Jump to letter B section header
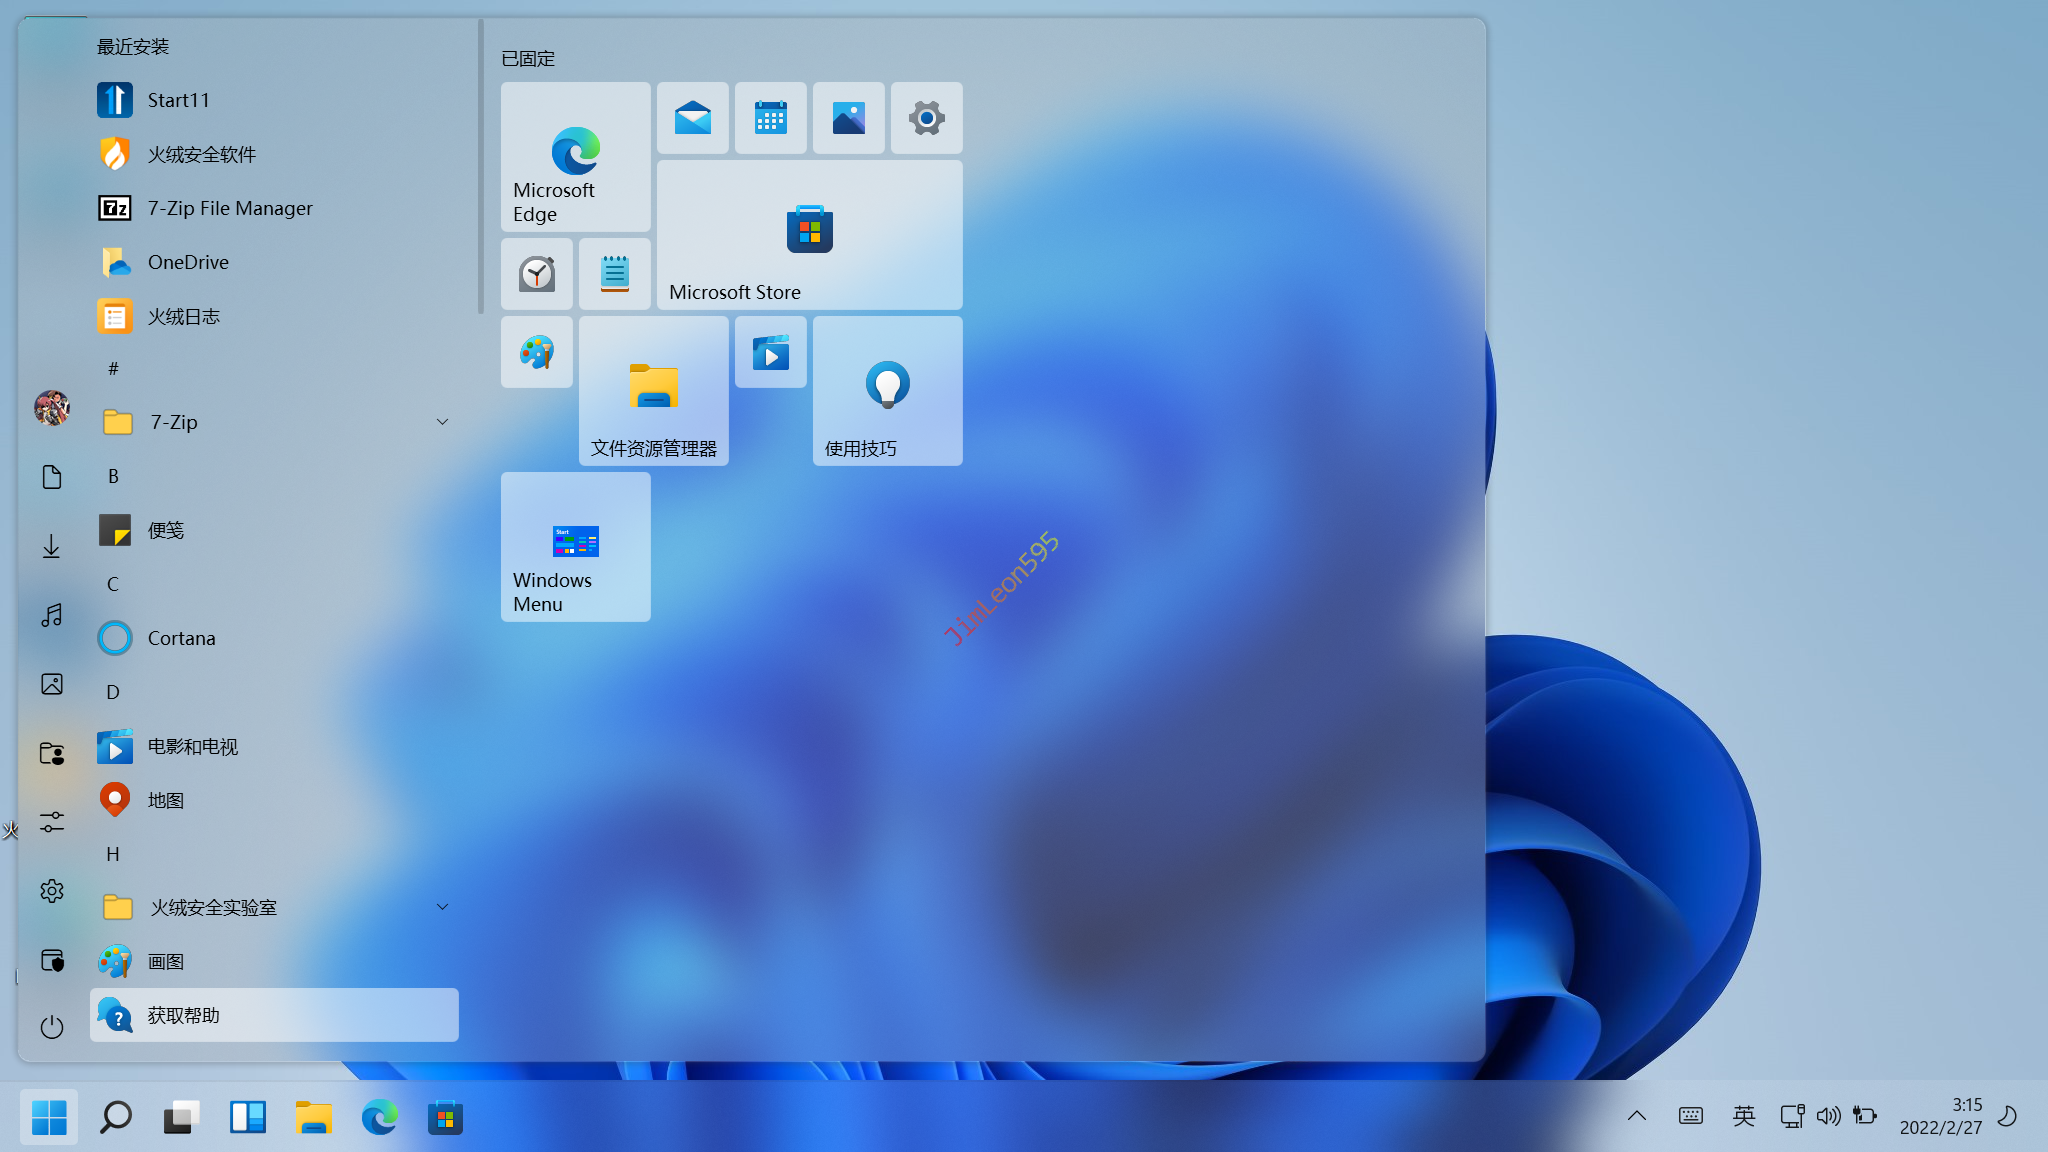The height and width of the screenshot is (1152, 2048). click(x=113, y=476)
